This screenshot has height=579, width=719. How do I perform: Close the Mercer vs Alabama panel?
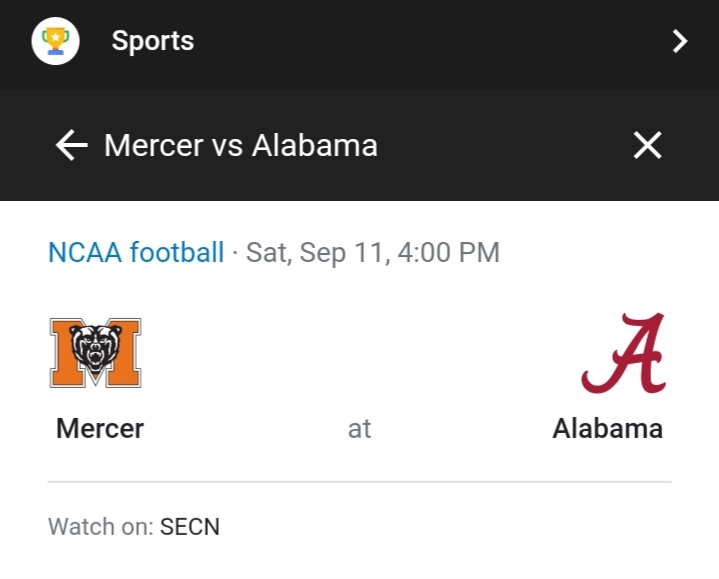tap(647, 146)
